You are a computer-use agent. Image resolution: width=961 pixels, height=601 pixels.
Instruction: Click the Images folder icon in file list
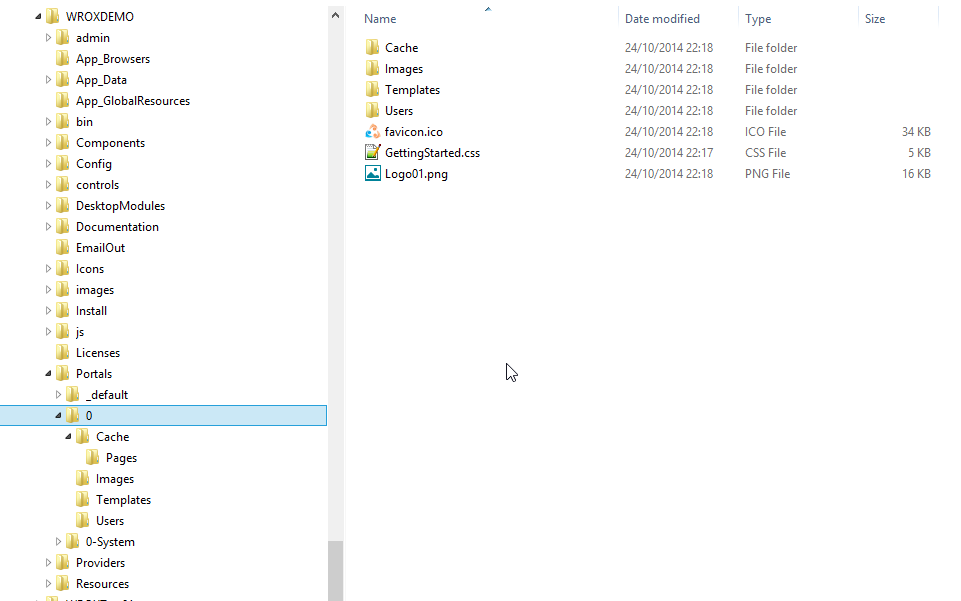tap(372, 68)
